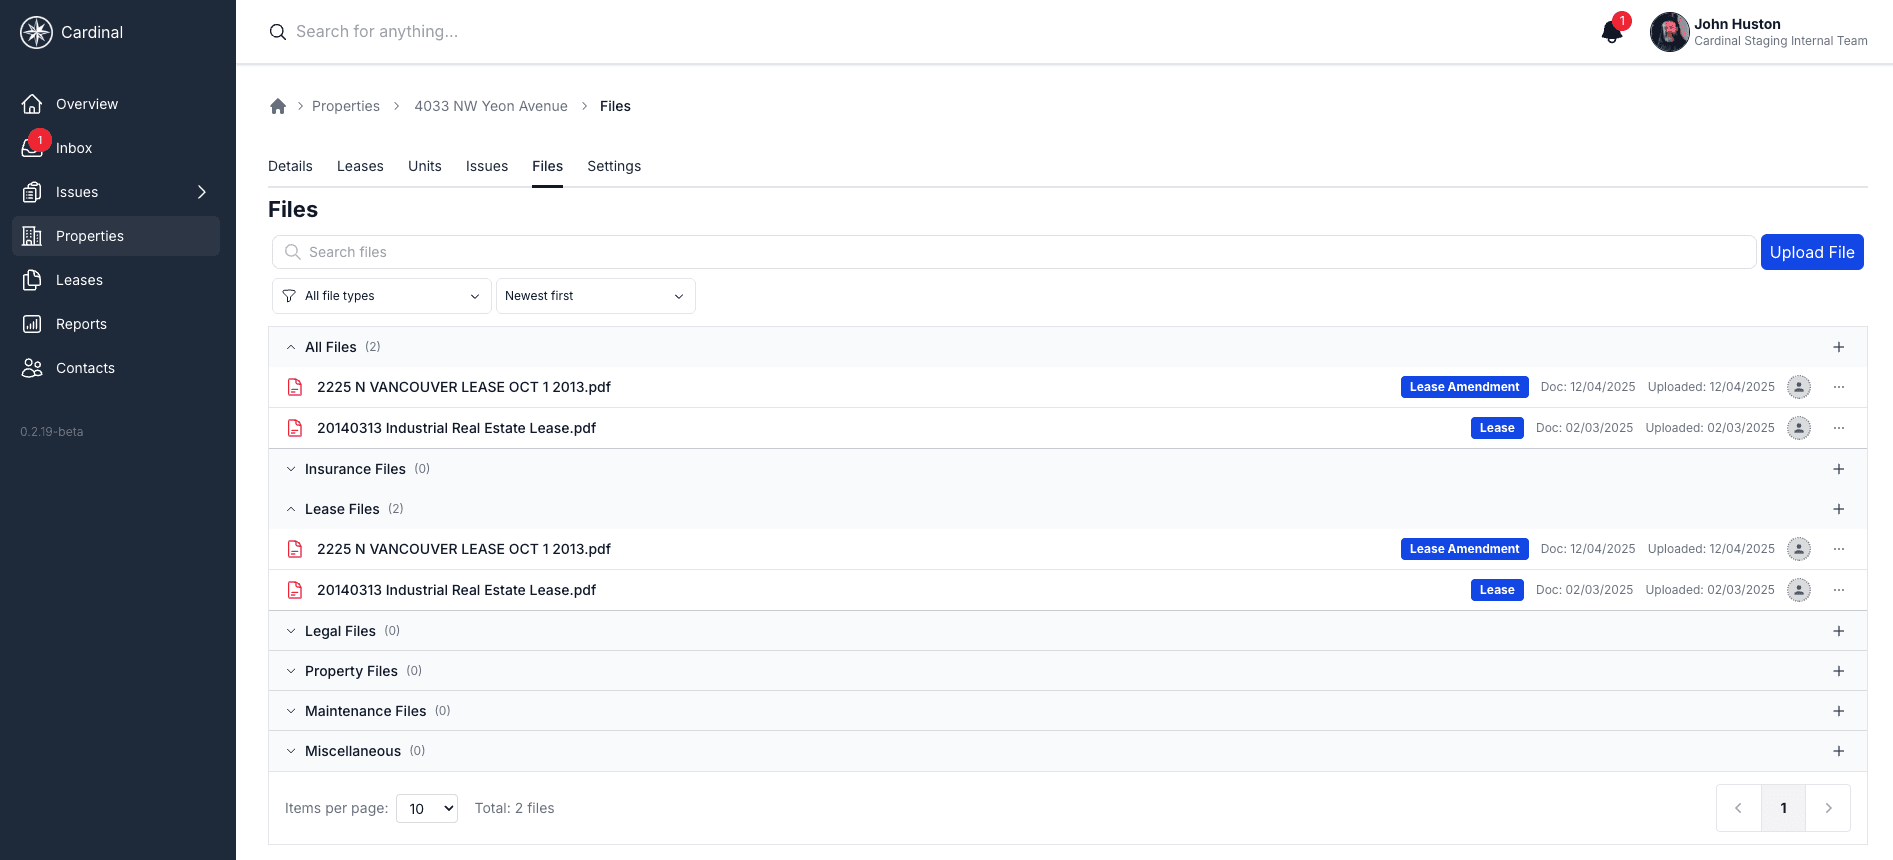Open the more-options menu for 2225 N VANCOUVER in All Files

pyautogui.click(x=1838, y=387)
